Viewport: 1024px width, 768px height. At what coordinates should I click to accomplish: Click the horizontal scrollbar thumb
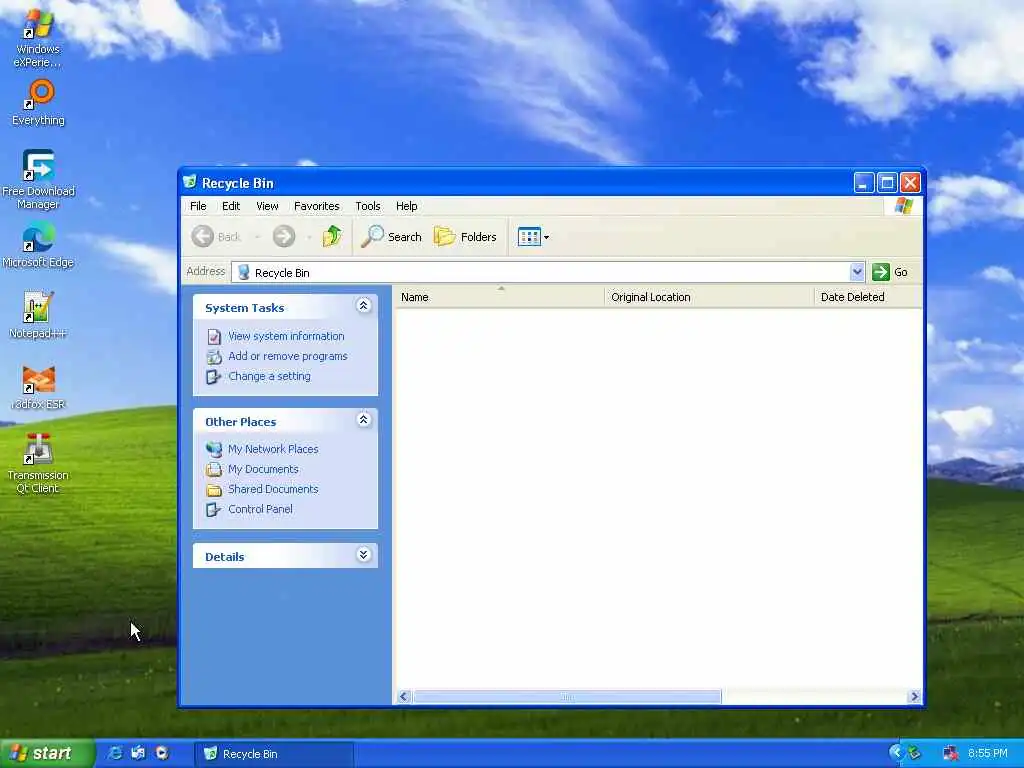(567, 697)
